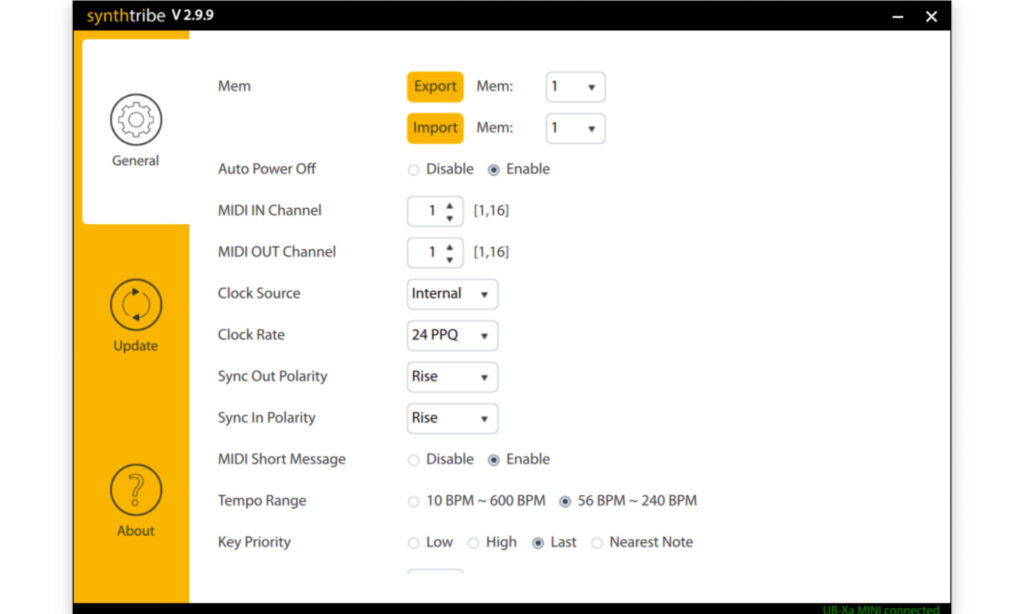Click the Export button
This screenshot has height=614, width=1024.
(435, 87)
